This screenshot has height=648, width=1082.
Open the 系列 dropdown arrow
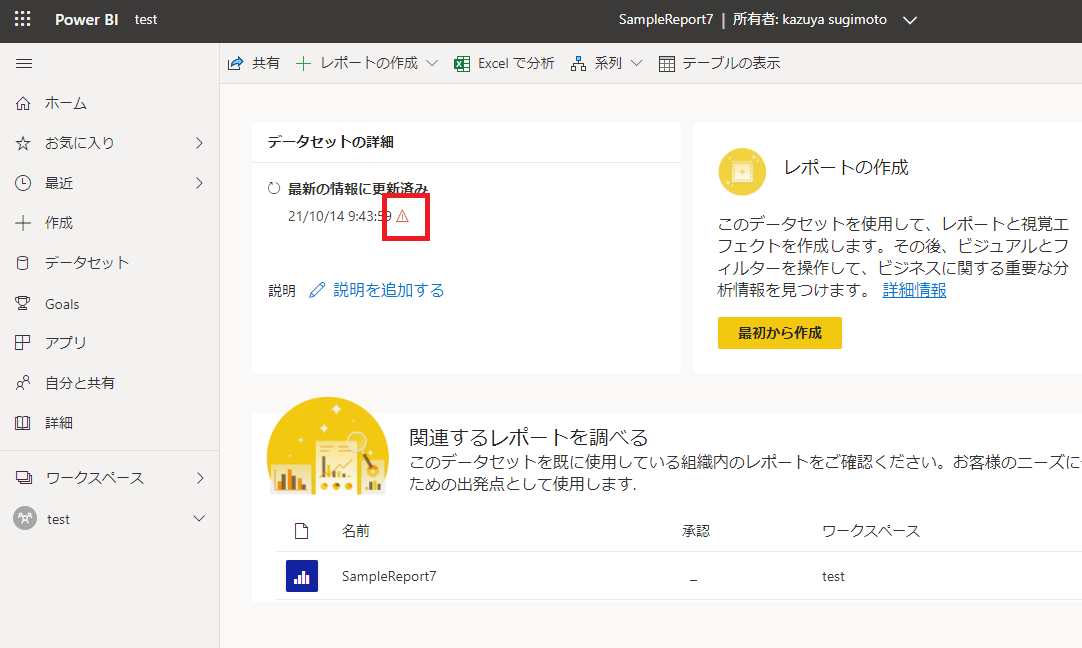636,63
